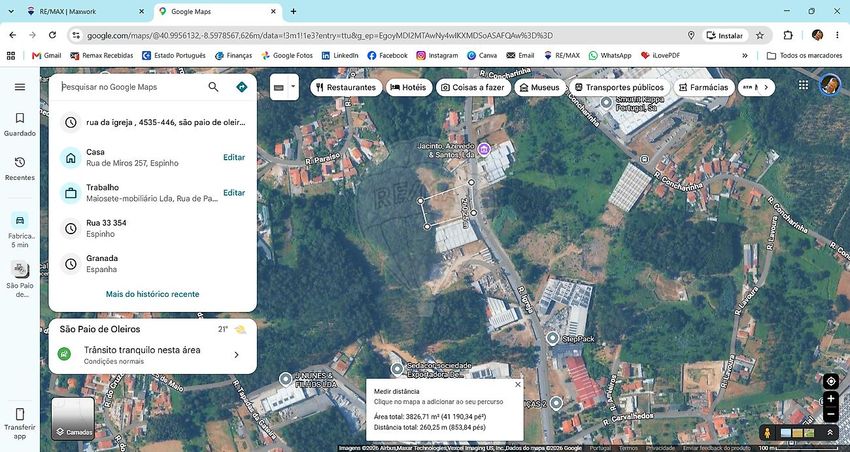Open Mais do histórico recente link

coord(152,294)
